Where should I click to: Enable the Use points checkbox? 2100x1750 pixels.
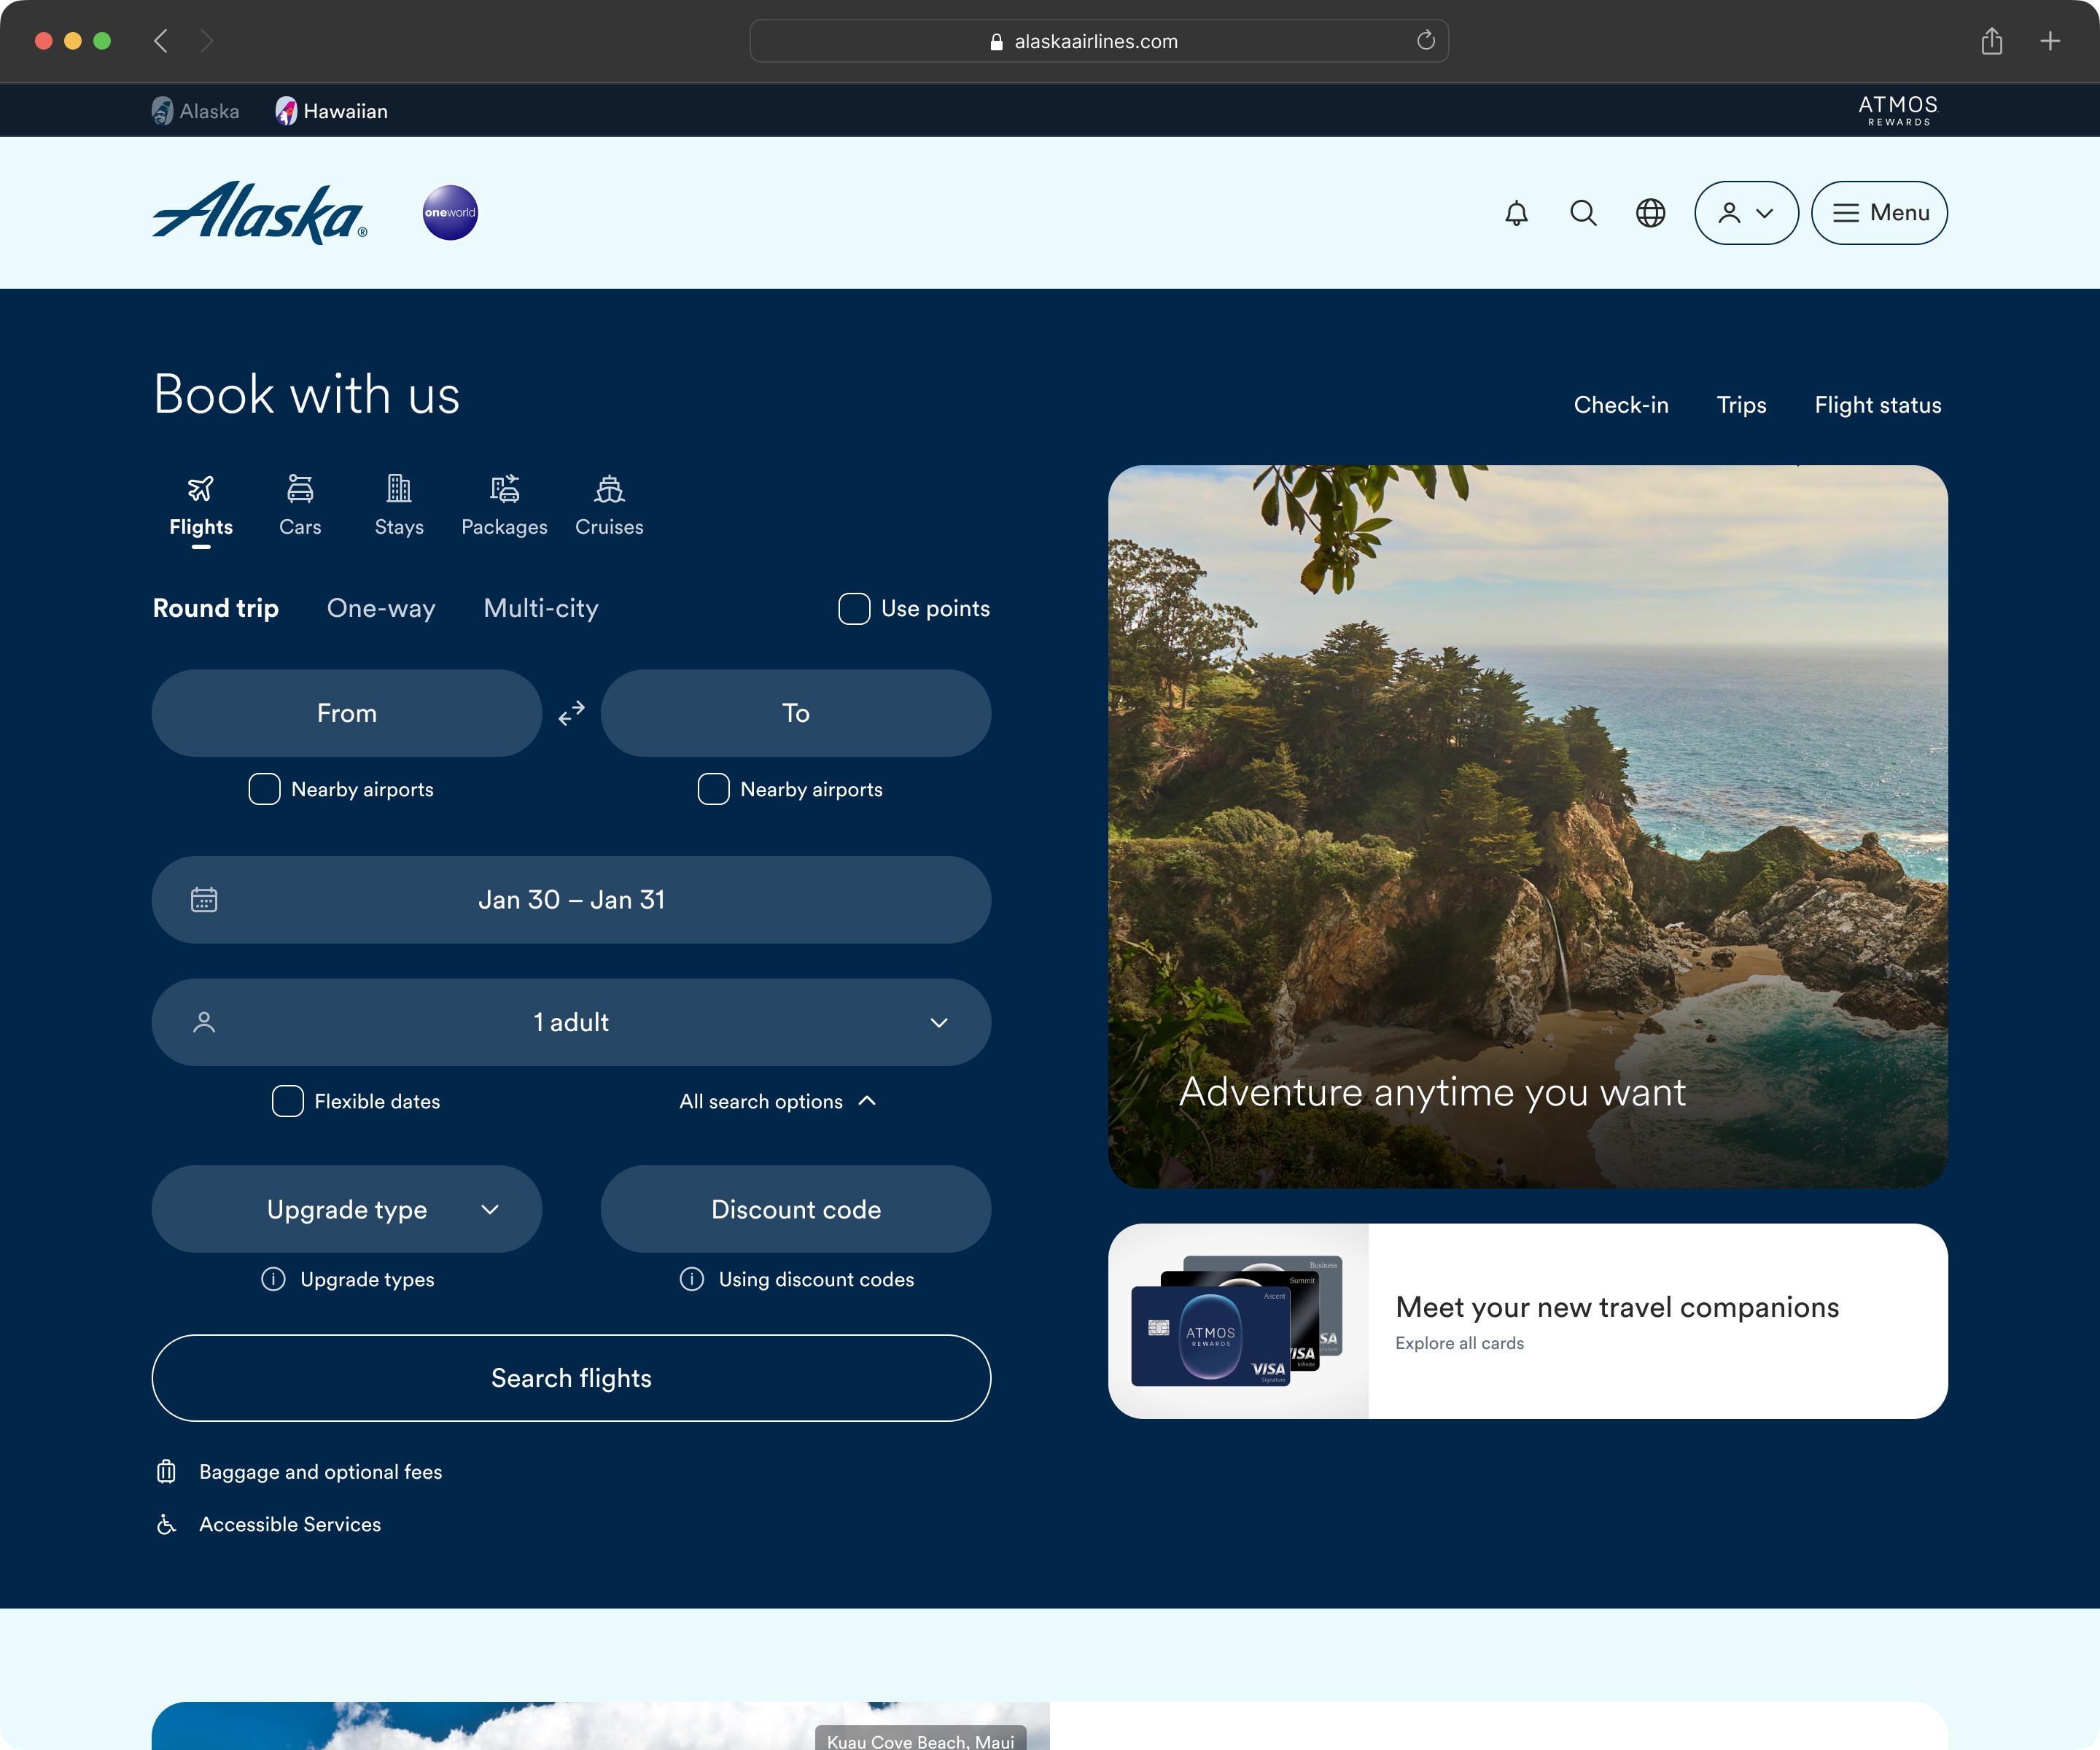pos(854,609)
